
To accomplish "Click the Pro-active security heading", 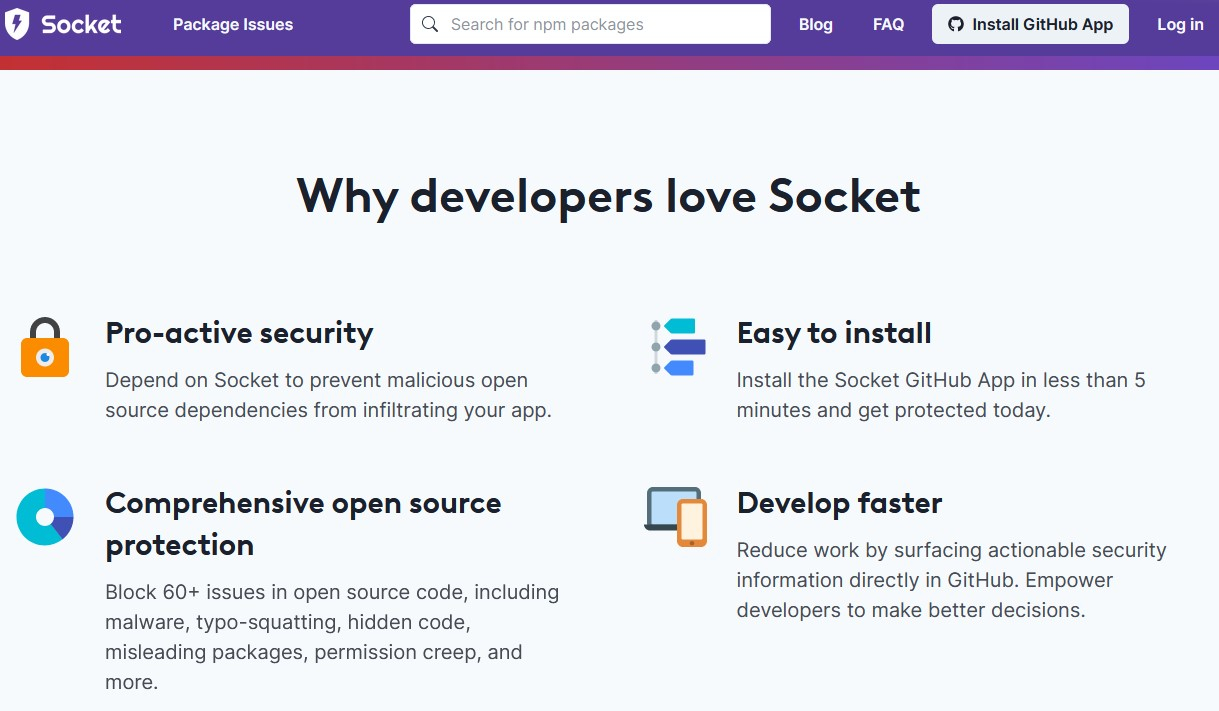I will pos(239,333).
